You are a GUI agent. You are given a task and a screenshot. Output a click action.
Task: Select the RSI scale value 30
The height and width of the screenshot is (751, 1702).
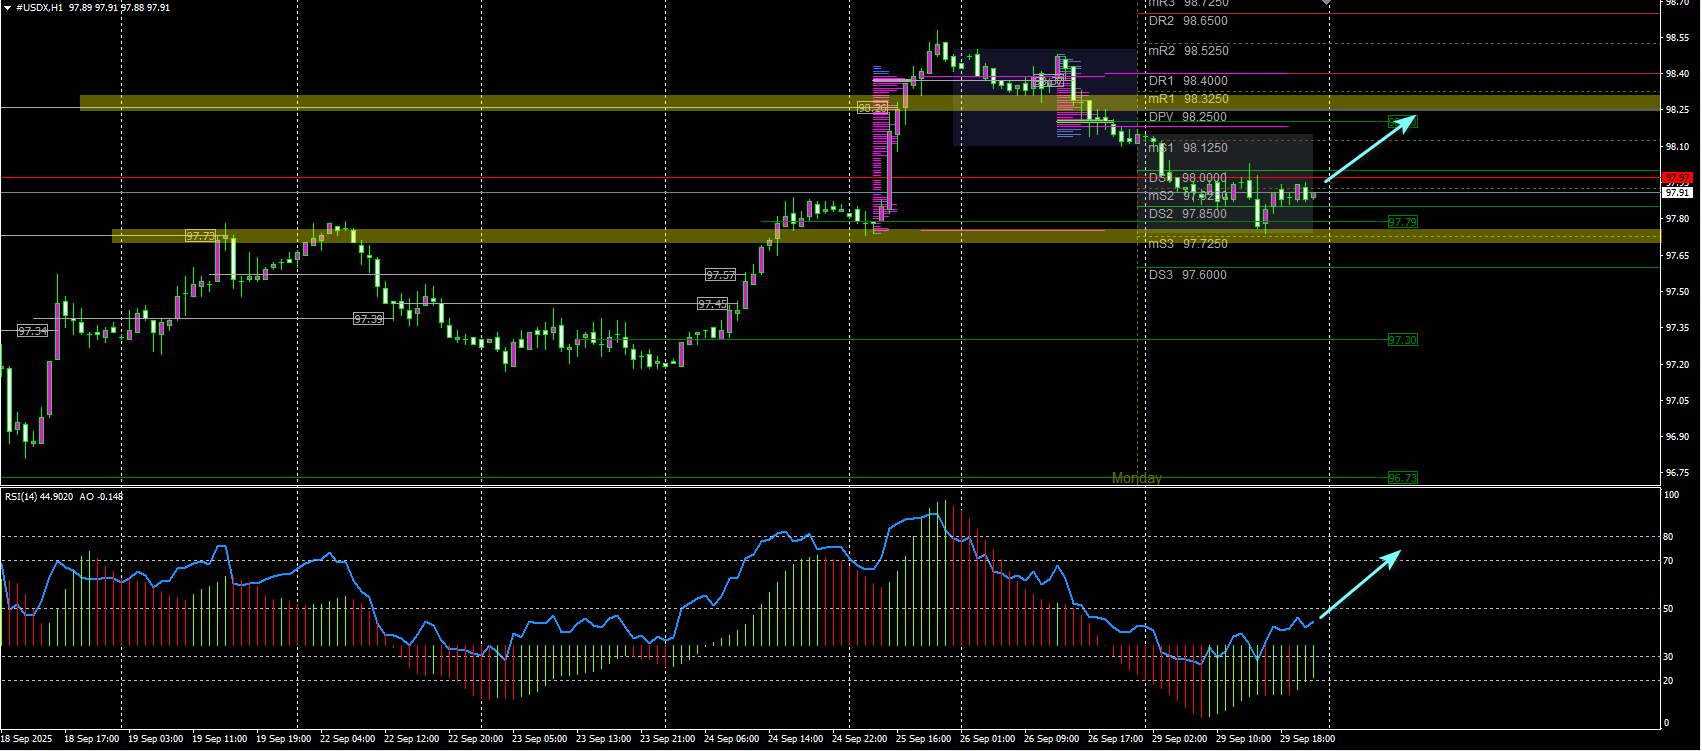1668,657
